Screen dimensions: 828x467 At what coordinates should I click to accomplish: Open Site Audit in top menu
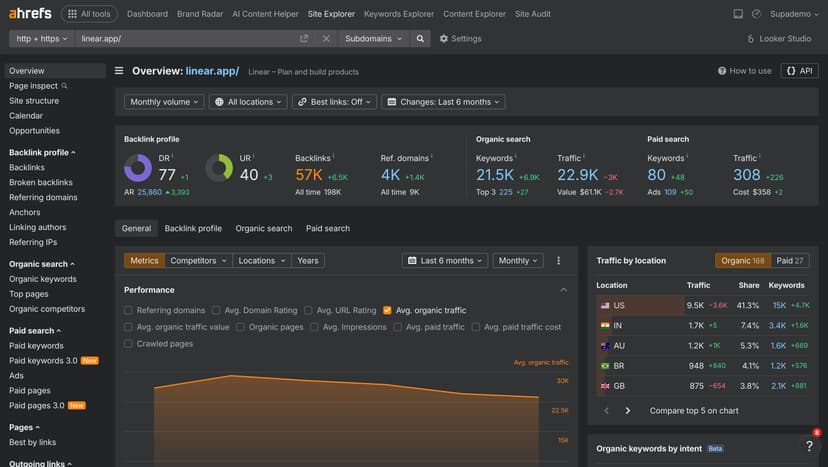tap(533, 14)
